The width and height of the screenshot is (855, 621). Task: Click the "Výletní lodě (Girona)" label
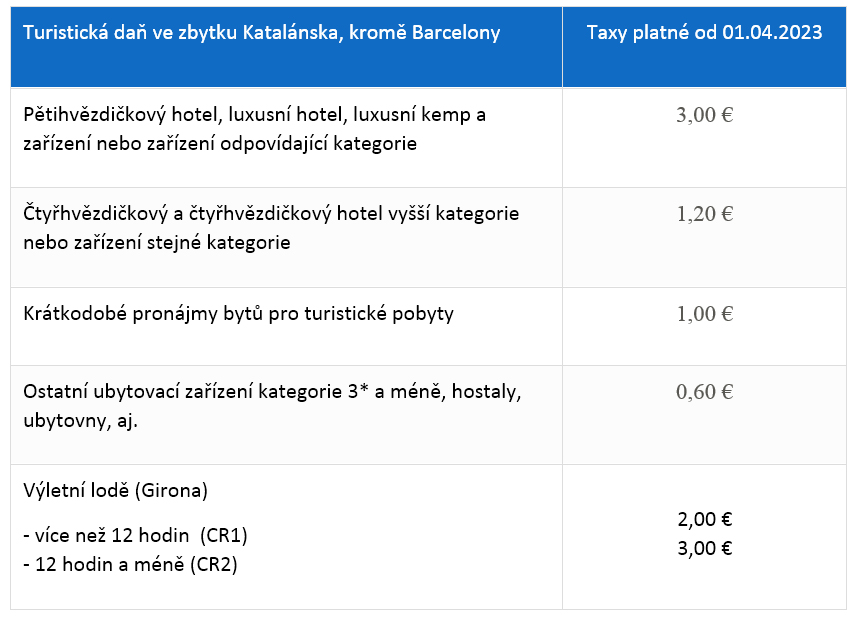pyautogui.click(x=115, y=492)
